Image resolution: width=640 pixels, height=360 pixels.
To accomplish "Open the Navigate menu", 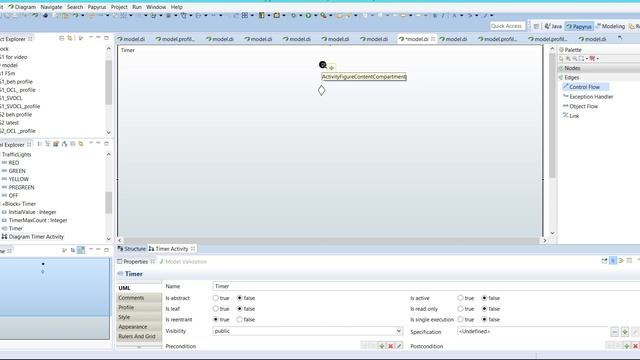I will [51, 7].
